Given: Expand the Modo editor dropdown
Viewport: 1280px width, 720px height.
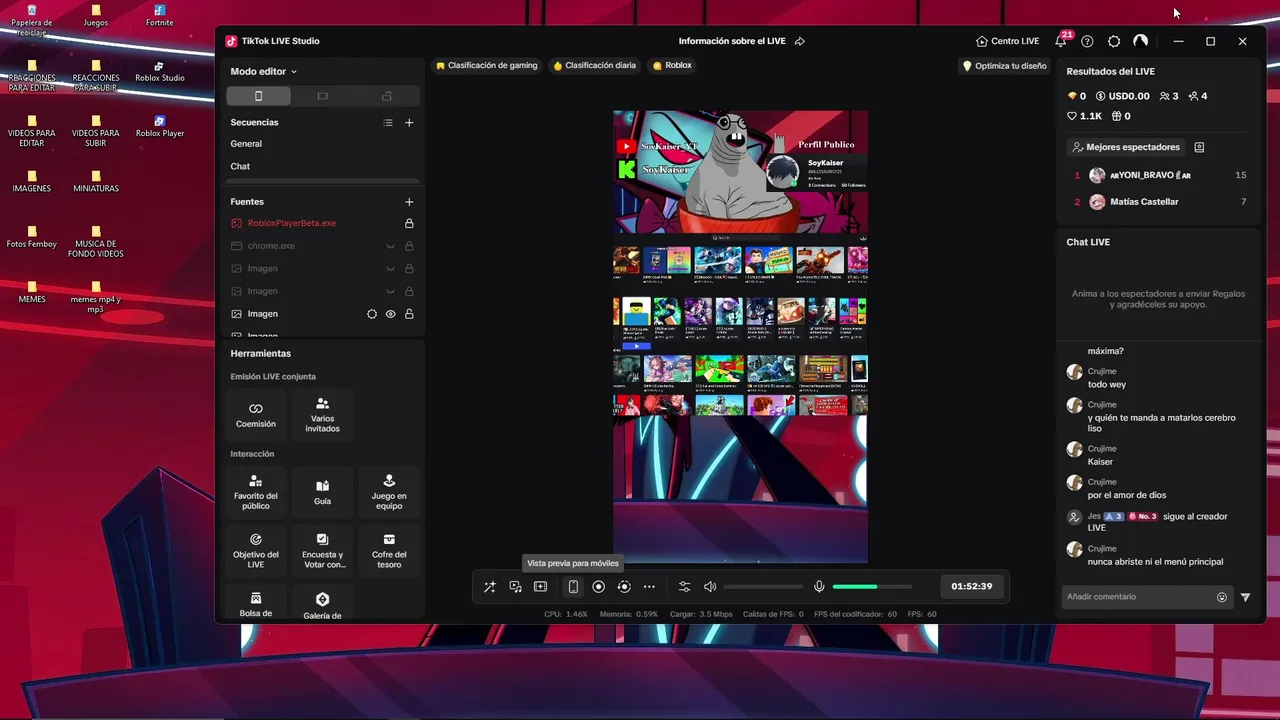Looking at the screenshot, I should pos(263,72).
